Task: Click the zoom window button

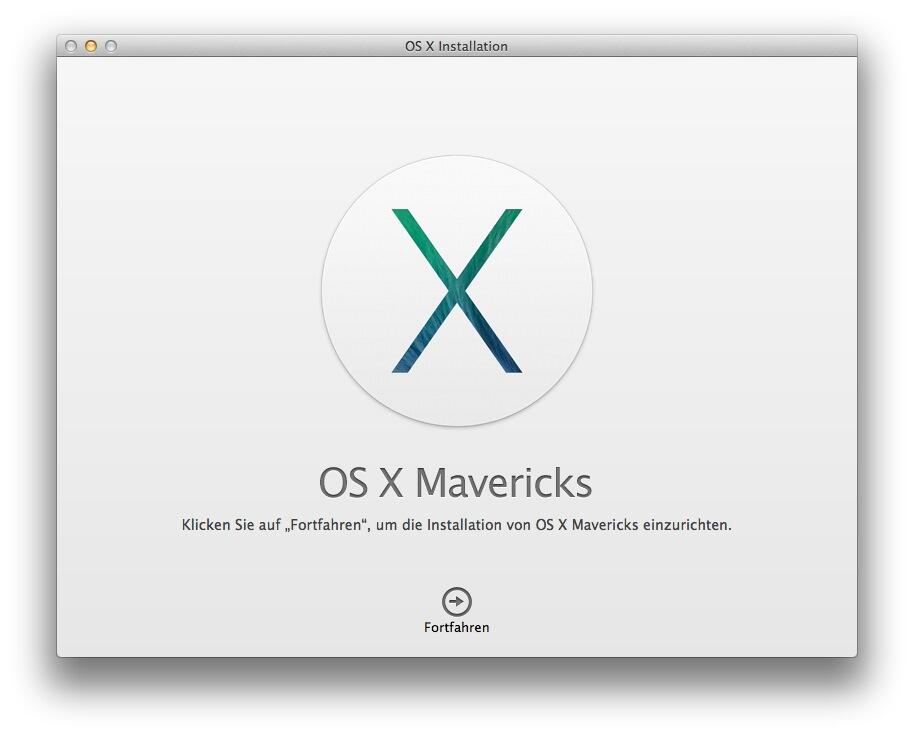Action: pyautogui.click(x=111, y=46)
